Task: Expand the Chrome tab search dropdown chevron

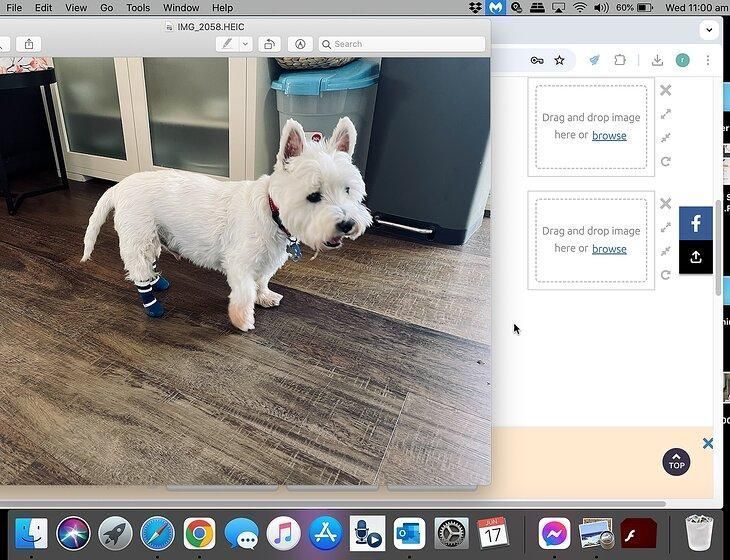Action: pyautogui.click(x=709, y=30)
